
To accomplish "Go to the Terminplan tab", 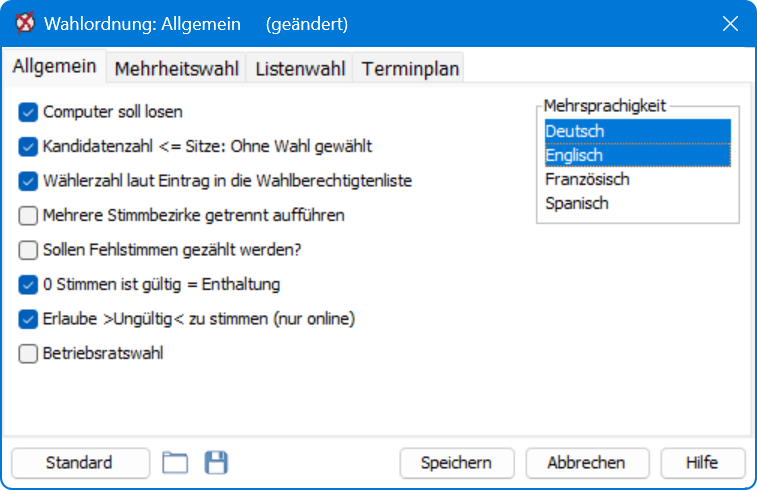I will pyautogui.click(x=409, y=69).
